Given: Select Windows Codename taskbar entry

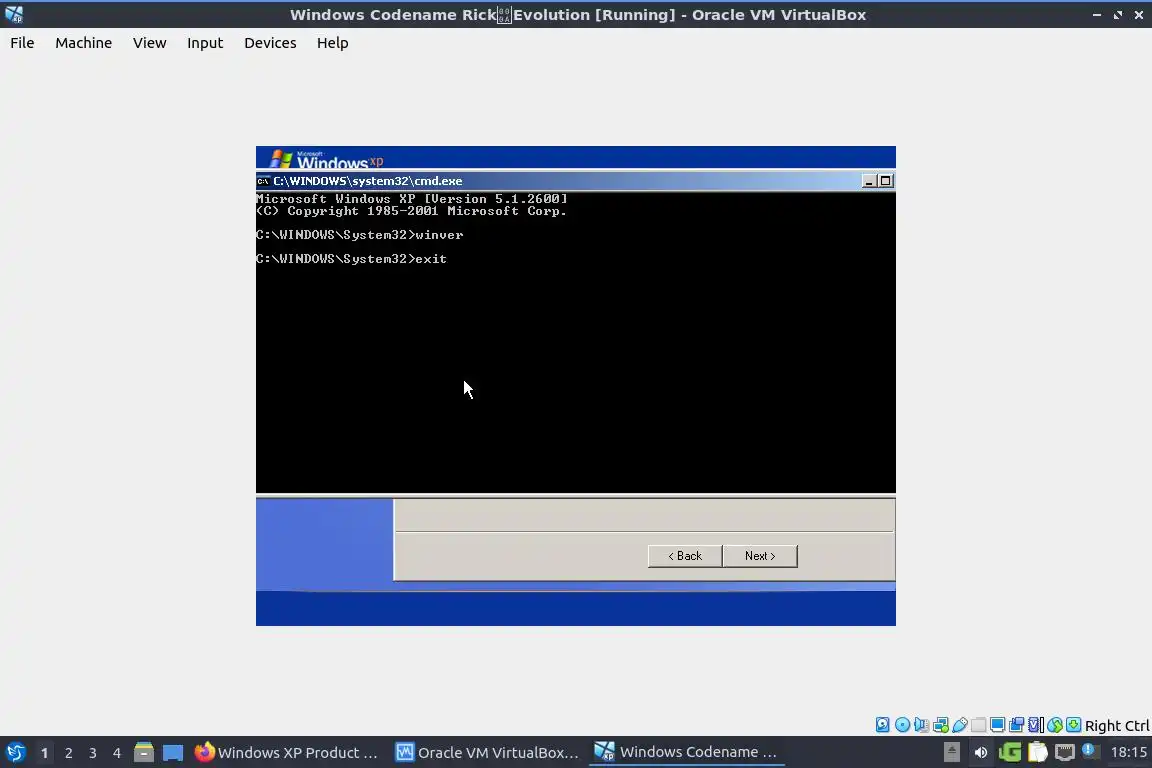Looking at the screenshot, I should [688, 753].
